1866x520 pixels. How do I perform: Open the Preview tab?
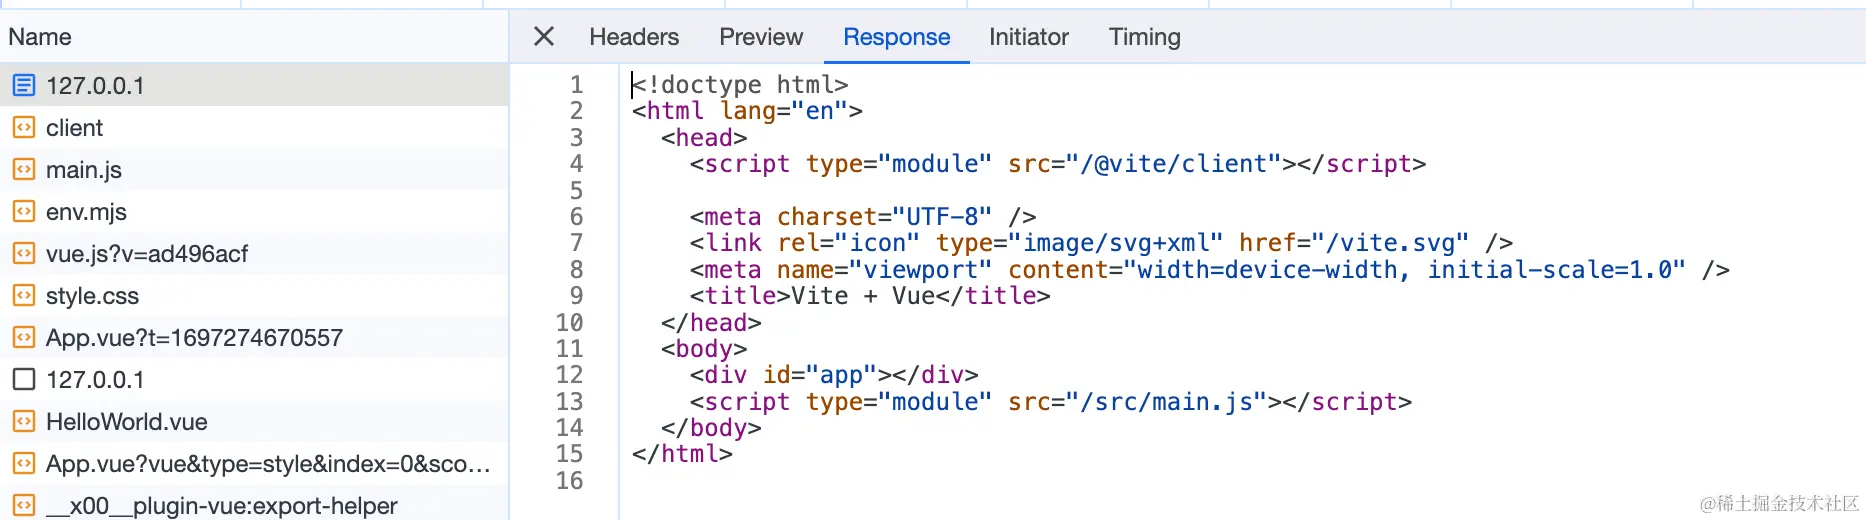[x=761, y=37]
